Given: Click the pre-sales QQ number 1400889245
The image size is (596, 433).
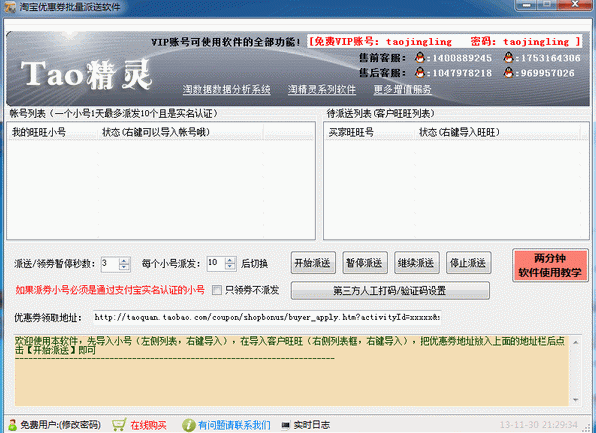Looking at the screenshot, I should pyautogui.click(x=462, y=58).
